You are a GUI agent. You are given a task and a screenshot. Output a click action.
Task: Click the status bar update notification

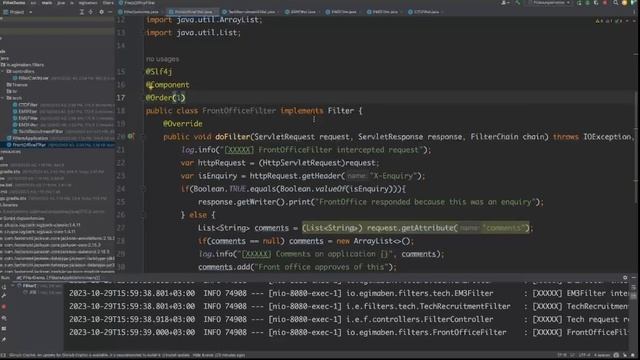click(x=127, y=356)
